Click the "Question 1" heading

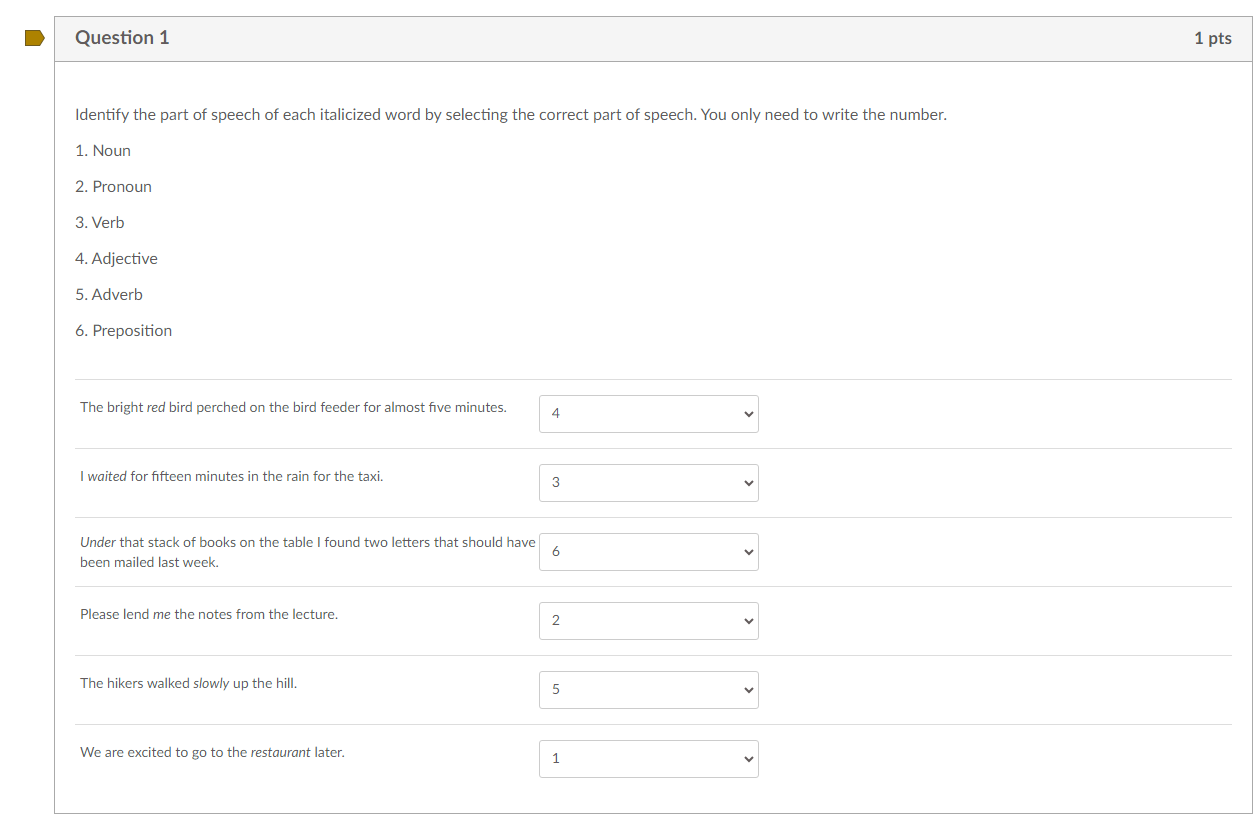coord(122,38)
